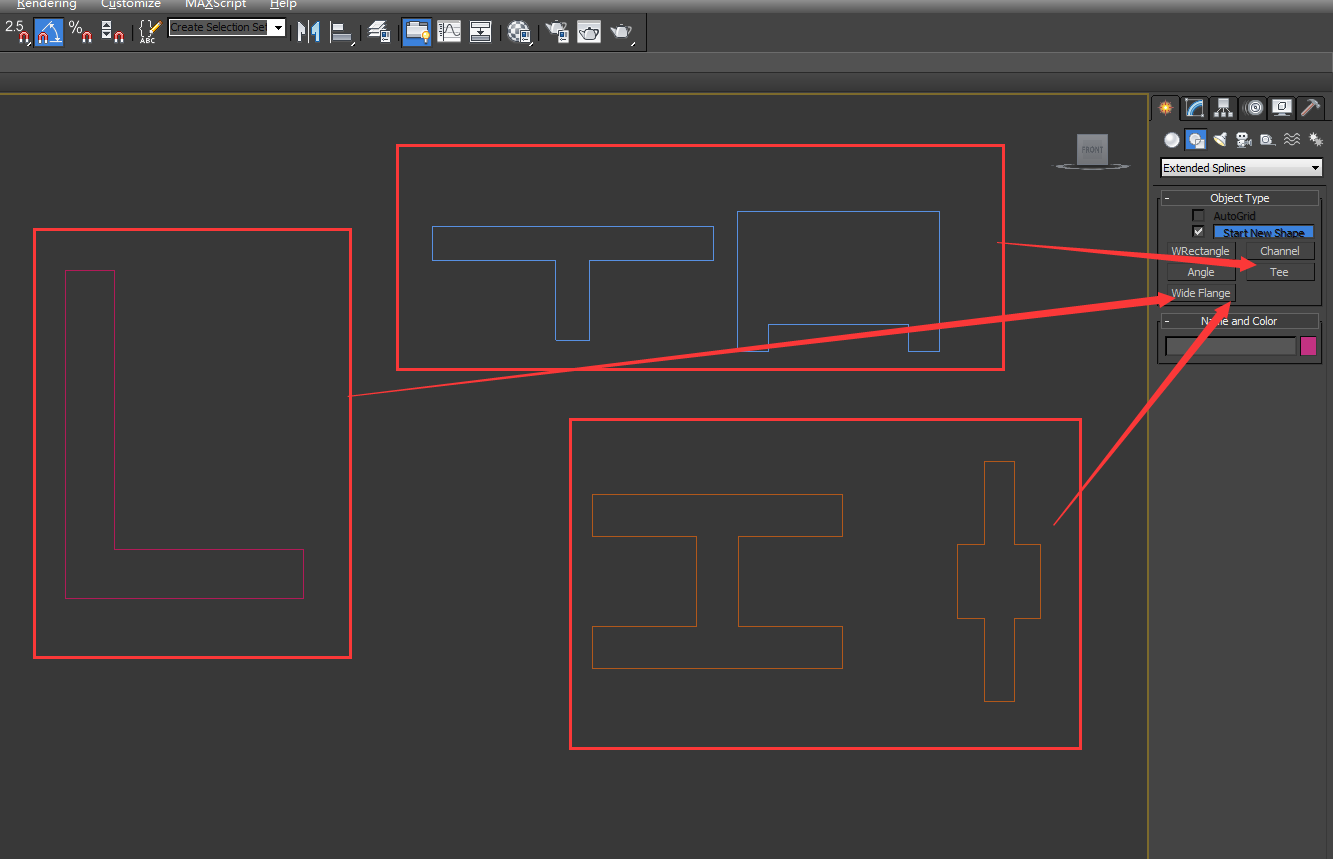
Task: Open the Customize menu
Action: 131,4
